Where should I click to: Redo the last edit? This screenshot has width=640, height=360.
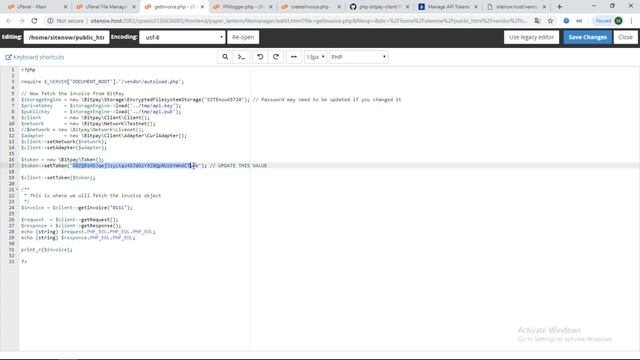[x=276, y=57]
